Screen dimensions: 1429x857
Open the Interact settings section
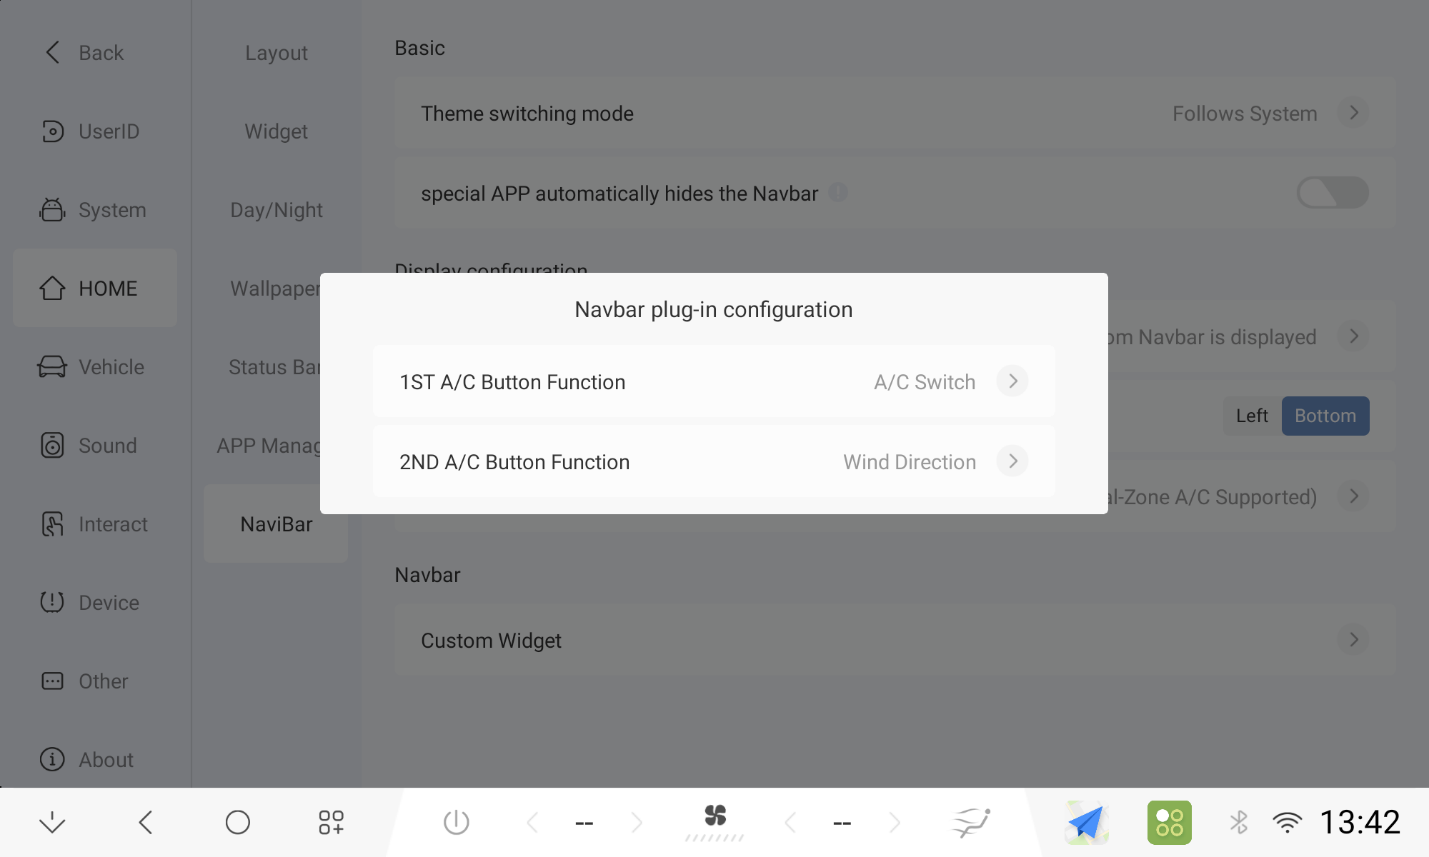pyautogui.click(x=95, y=524)
